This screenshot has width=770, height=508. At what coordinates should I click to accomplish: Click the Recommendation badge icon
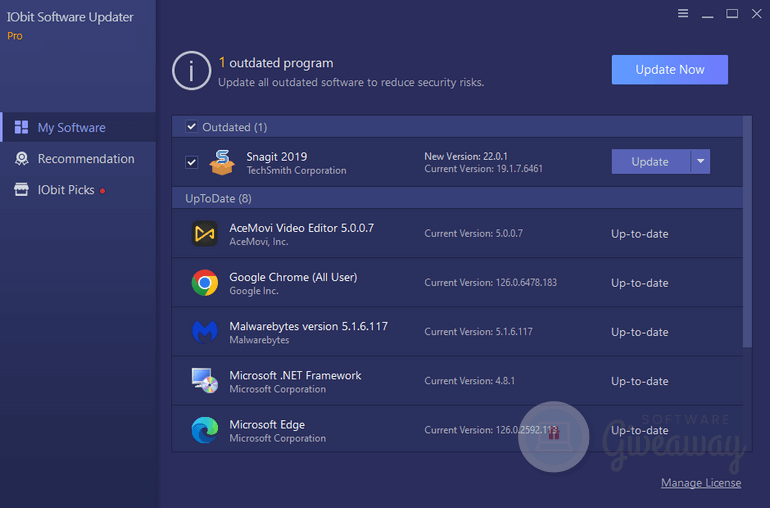click(22, 158)
